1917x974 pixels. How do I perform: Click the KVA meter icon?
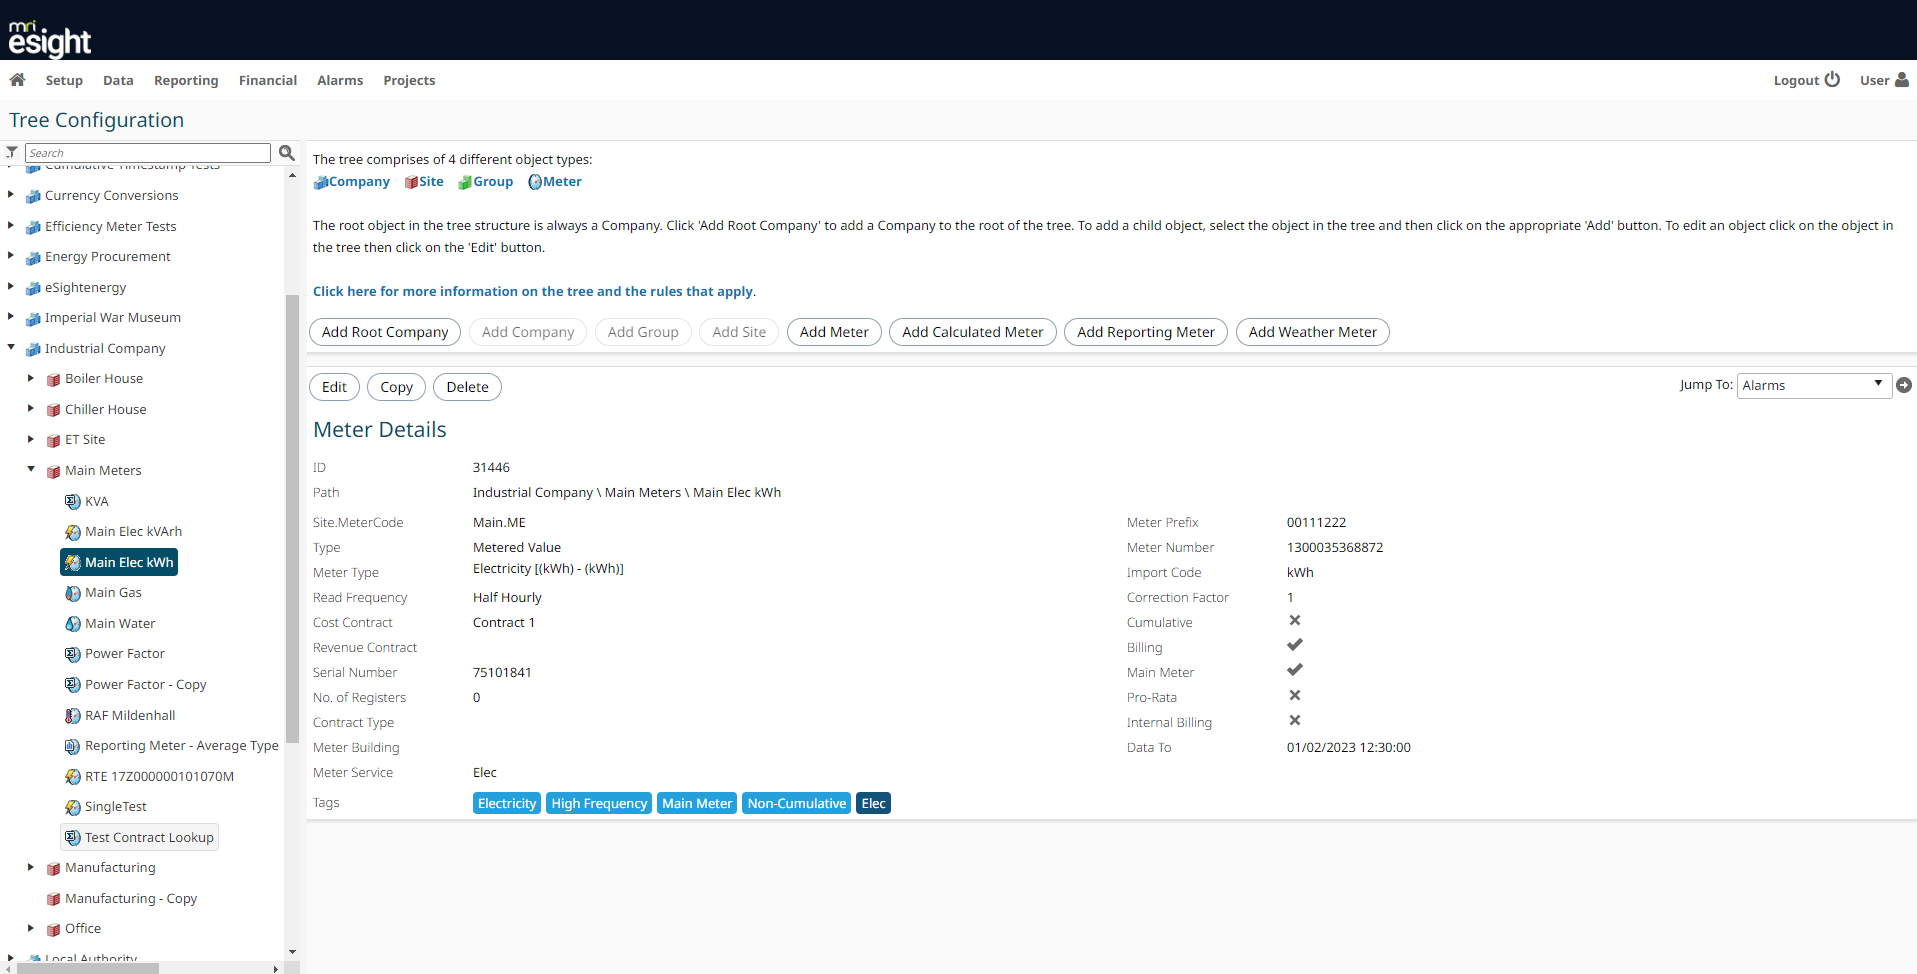tap(73, 502)
